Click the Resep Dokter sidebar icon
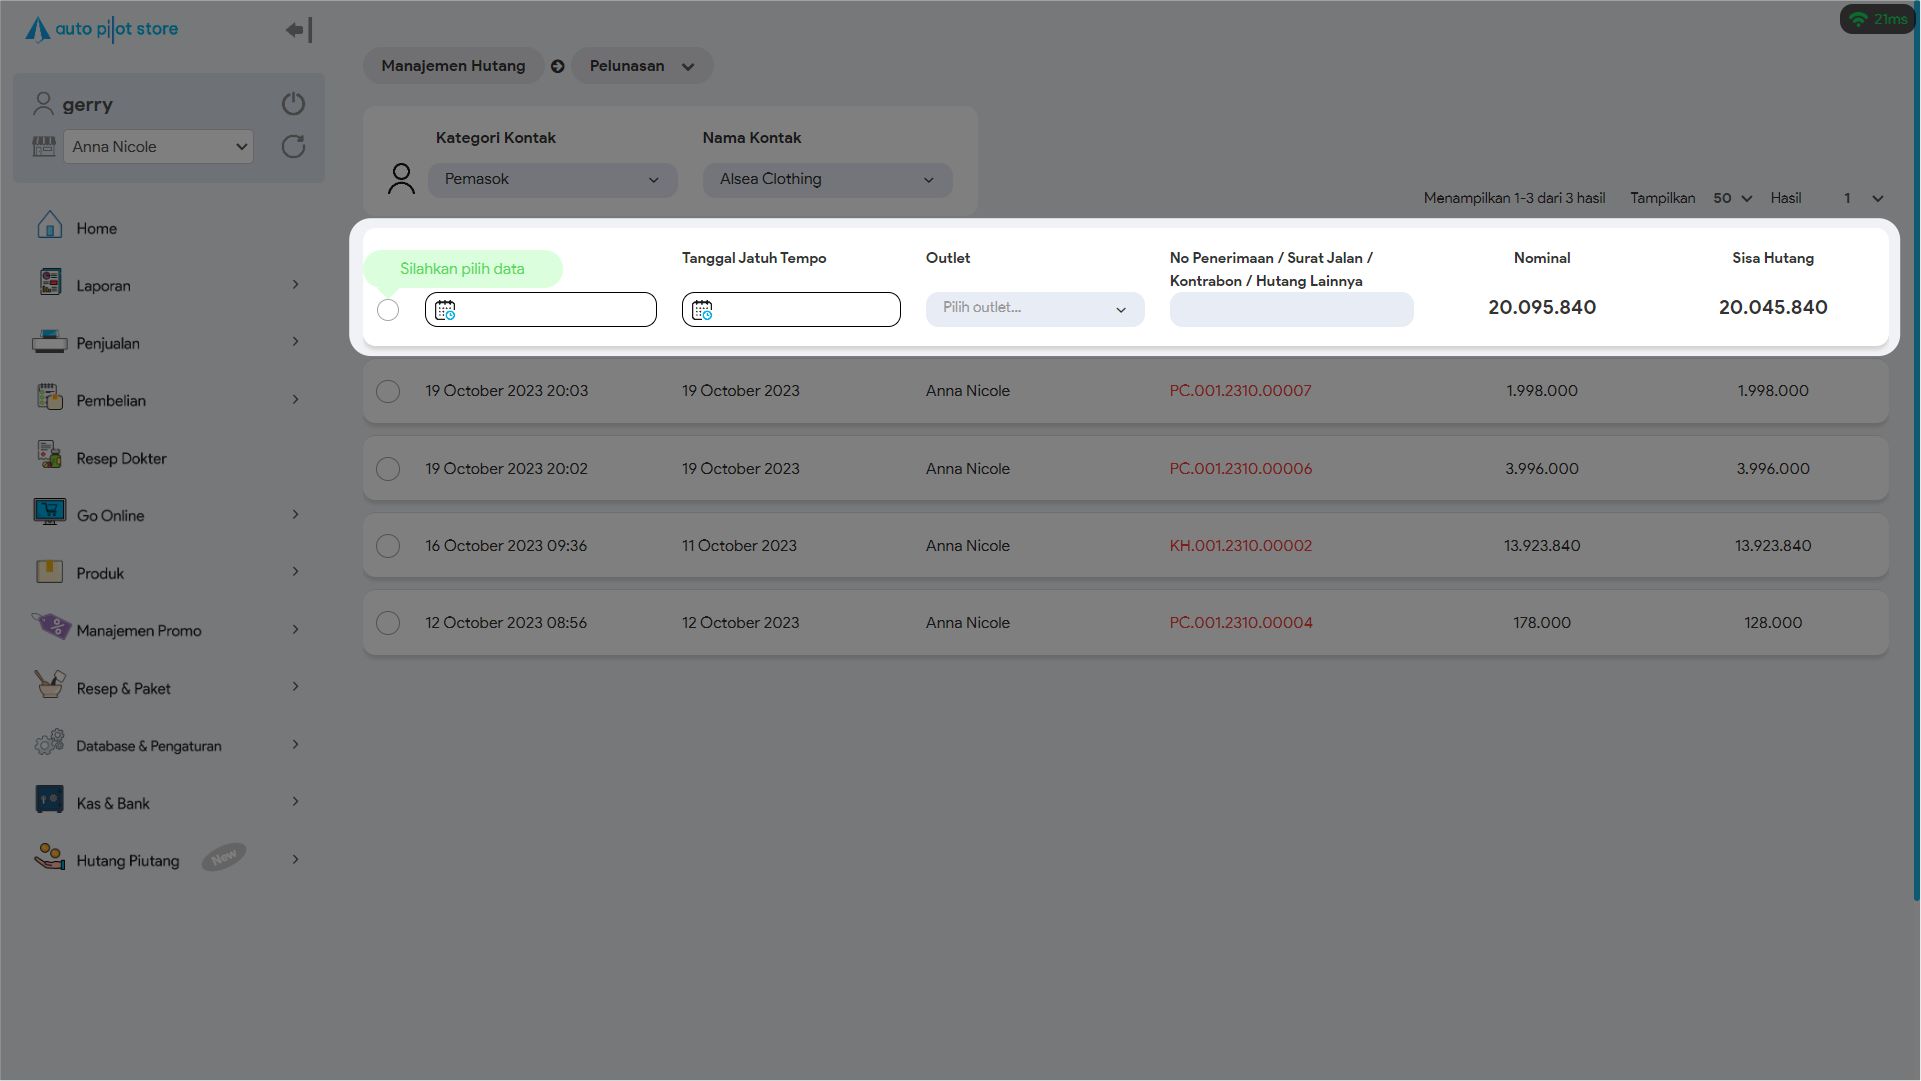 coord(49,456)
